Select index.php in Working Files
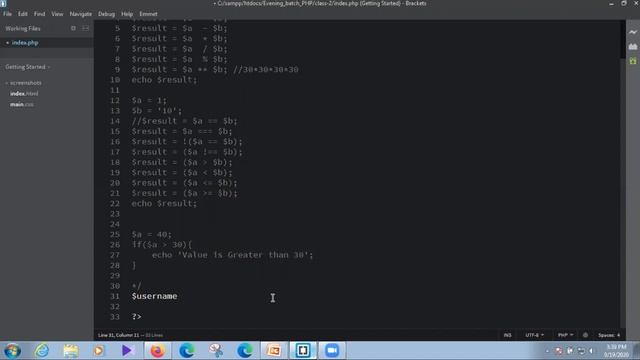 click(x=25, y=42)
